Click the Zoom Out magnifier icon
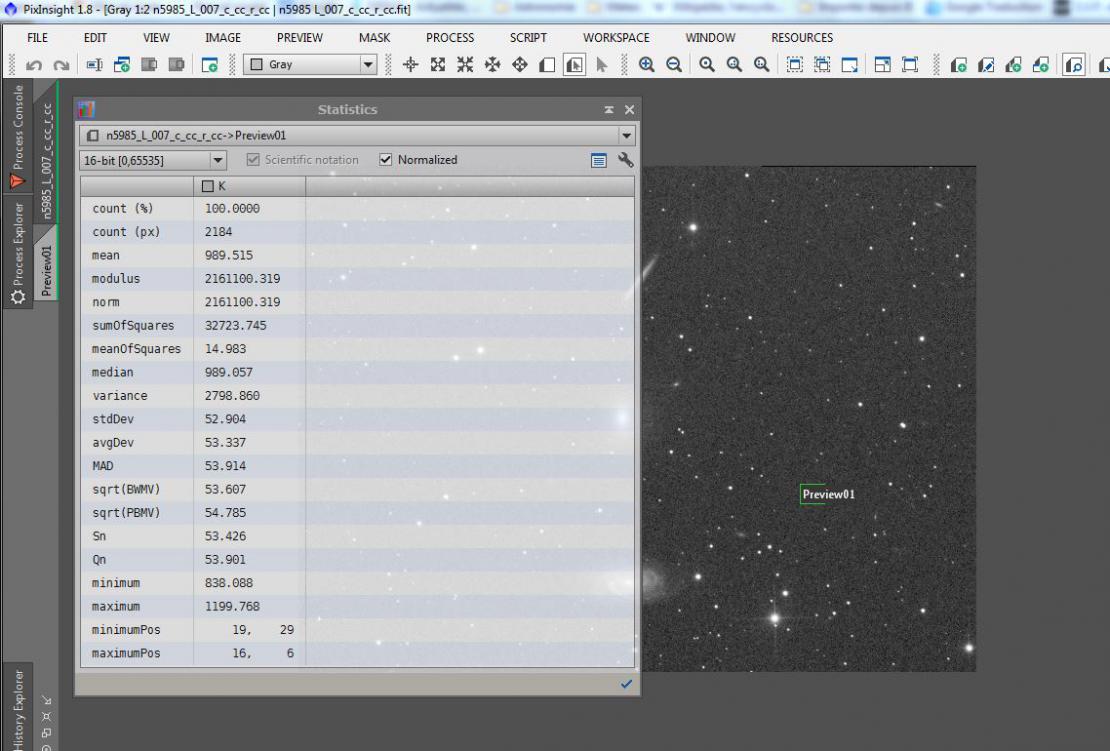Image resolution: width=1110 pixels, height=751 pixels. pyautogui.click(x=674, y=64)
